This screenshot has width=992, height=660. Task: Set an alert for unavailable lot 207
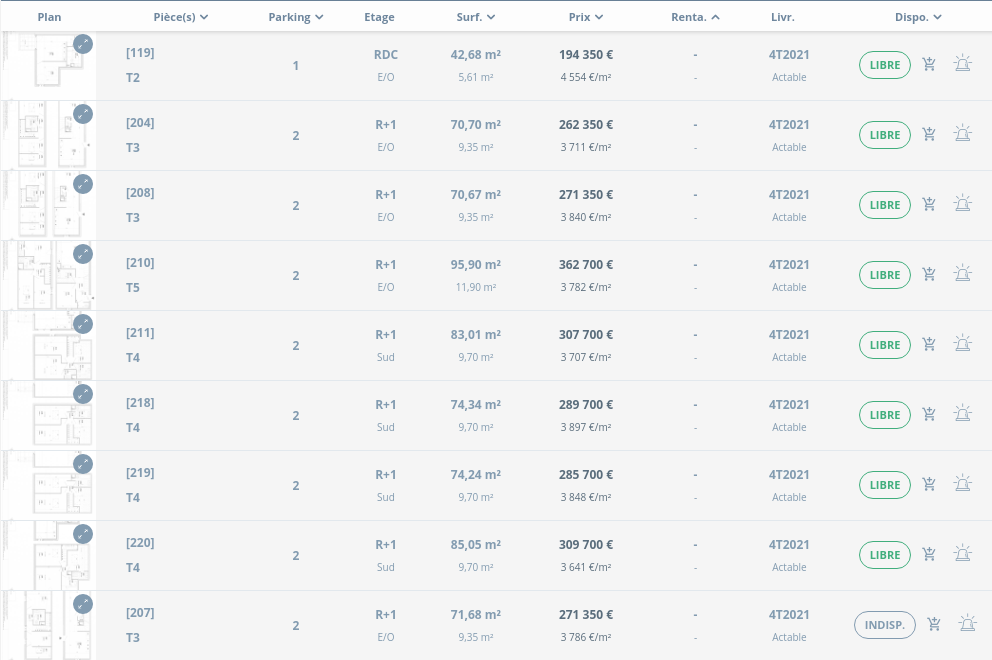coord(967,624)
